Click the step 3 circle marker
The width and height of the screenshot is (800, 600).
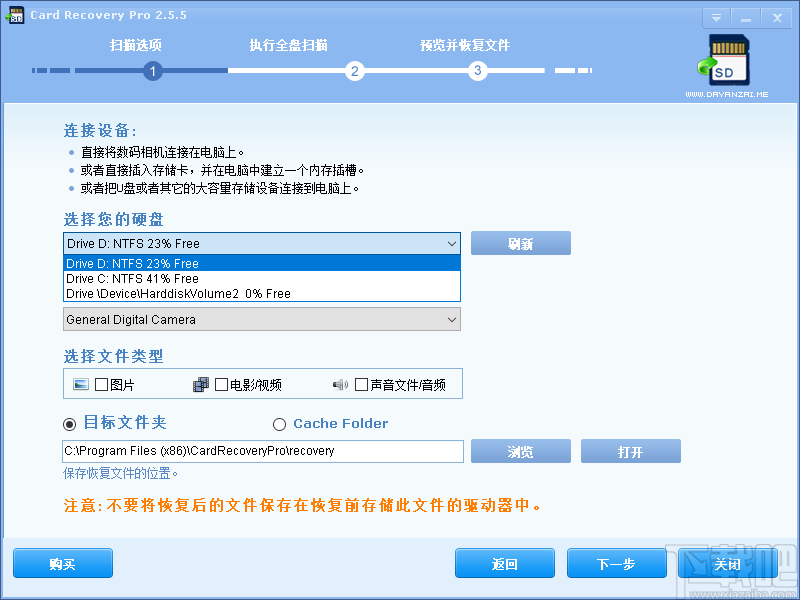tap(478, 70)
